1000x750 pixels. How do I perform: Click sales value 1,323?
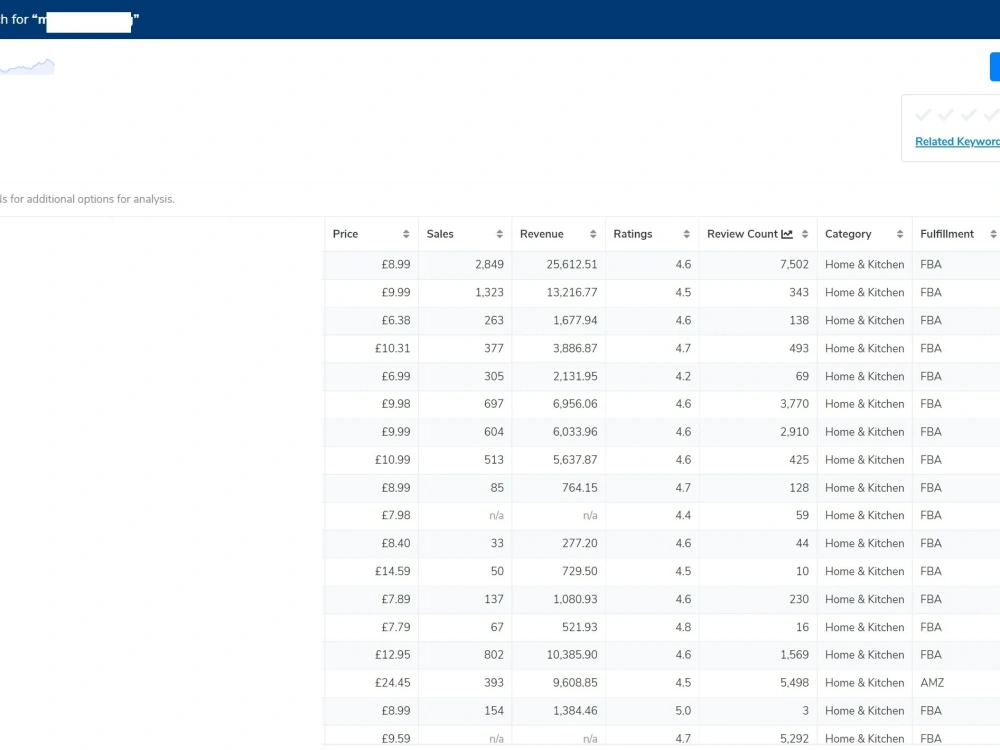click(x=489, y=293)
